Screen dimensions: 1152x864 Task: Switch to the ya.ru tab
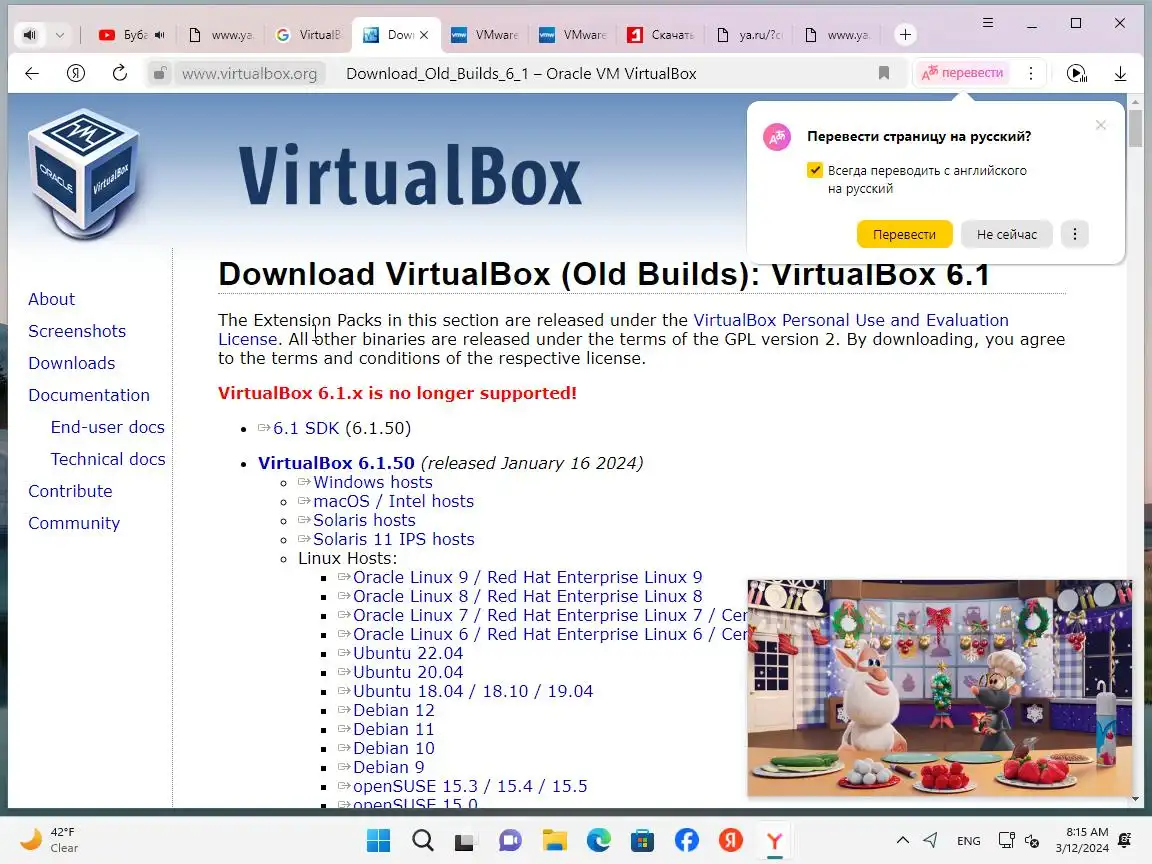click(x=749, y=35)
